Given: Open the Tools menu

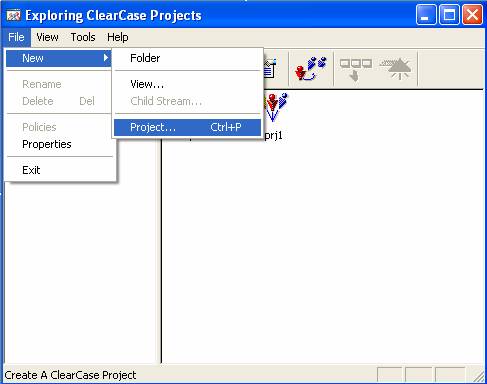Looking at the screenshot, I should click(83, 37).
